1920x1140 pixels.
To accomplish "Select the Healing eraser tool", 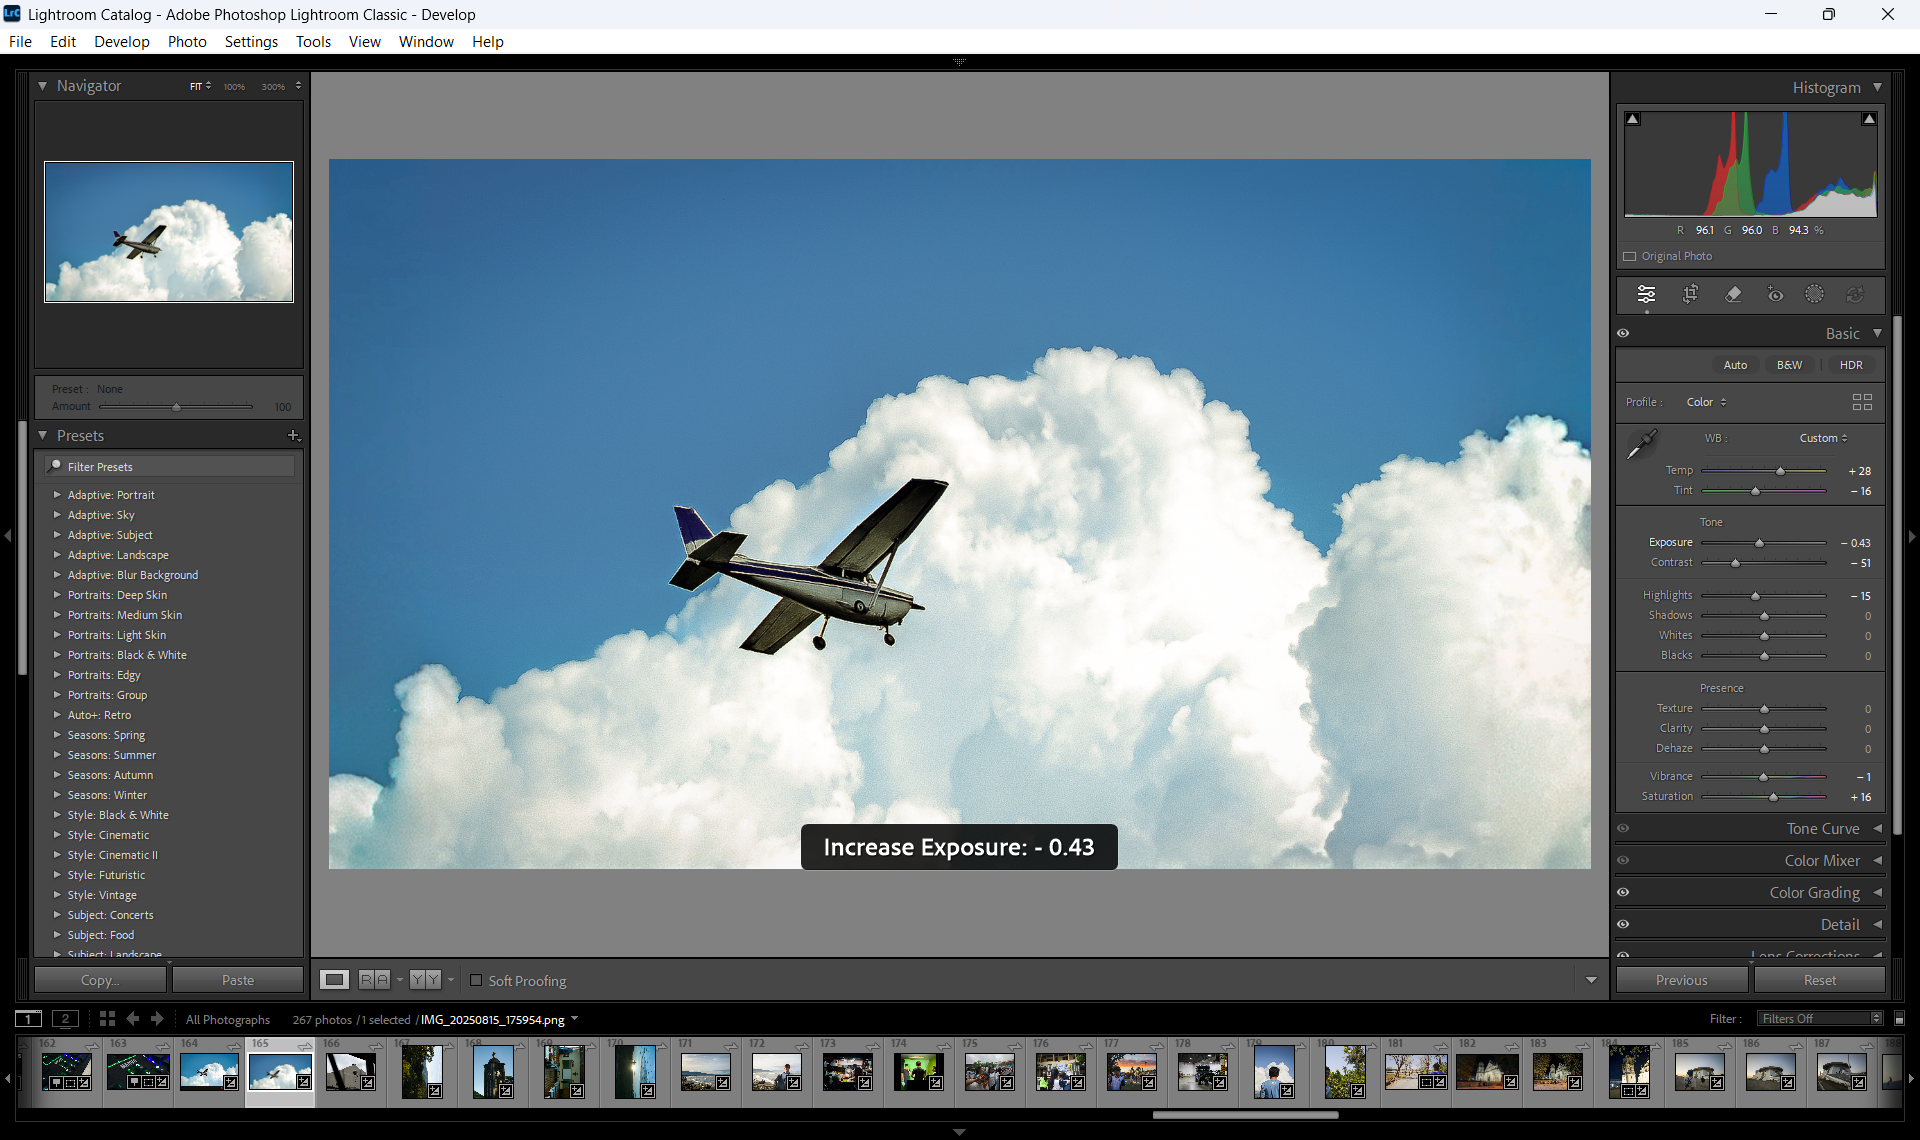I will click(x=1733, y=294).
